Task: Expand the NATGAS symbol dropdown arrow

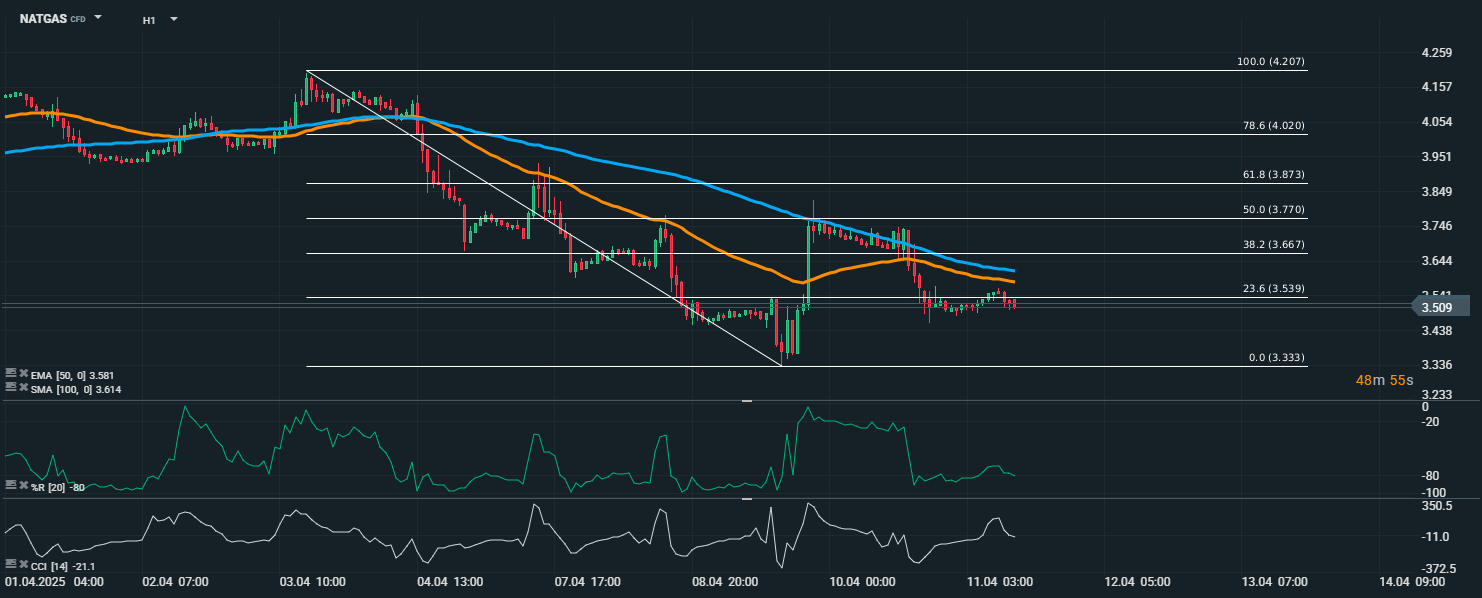Action: [98, 18]
